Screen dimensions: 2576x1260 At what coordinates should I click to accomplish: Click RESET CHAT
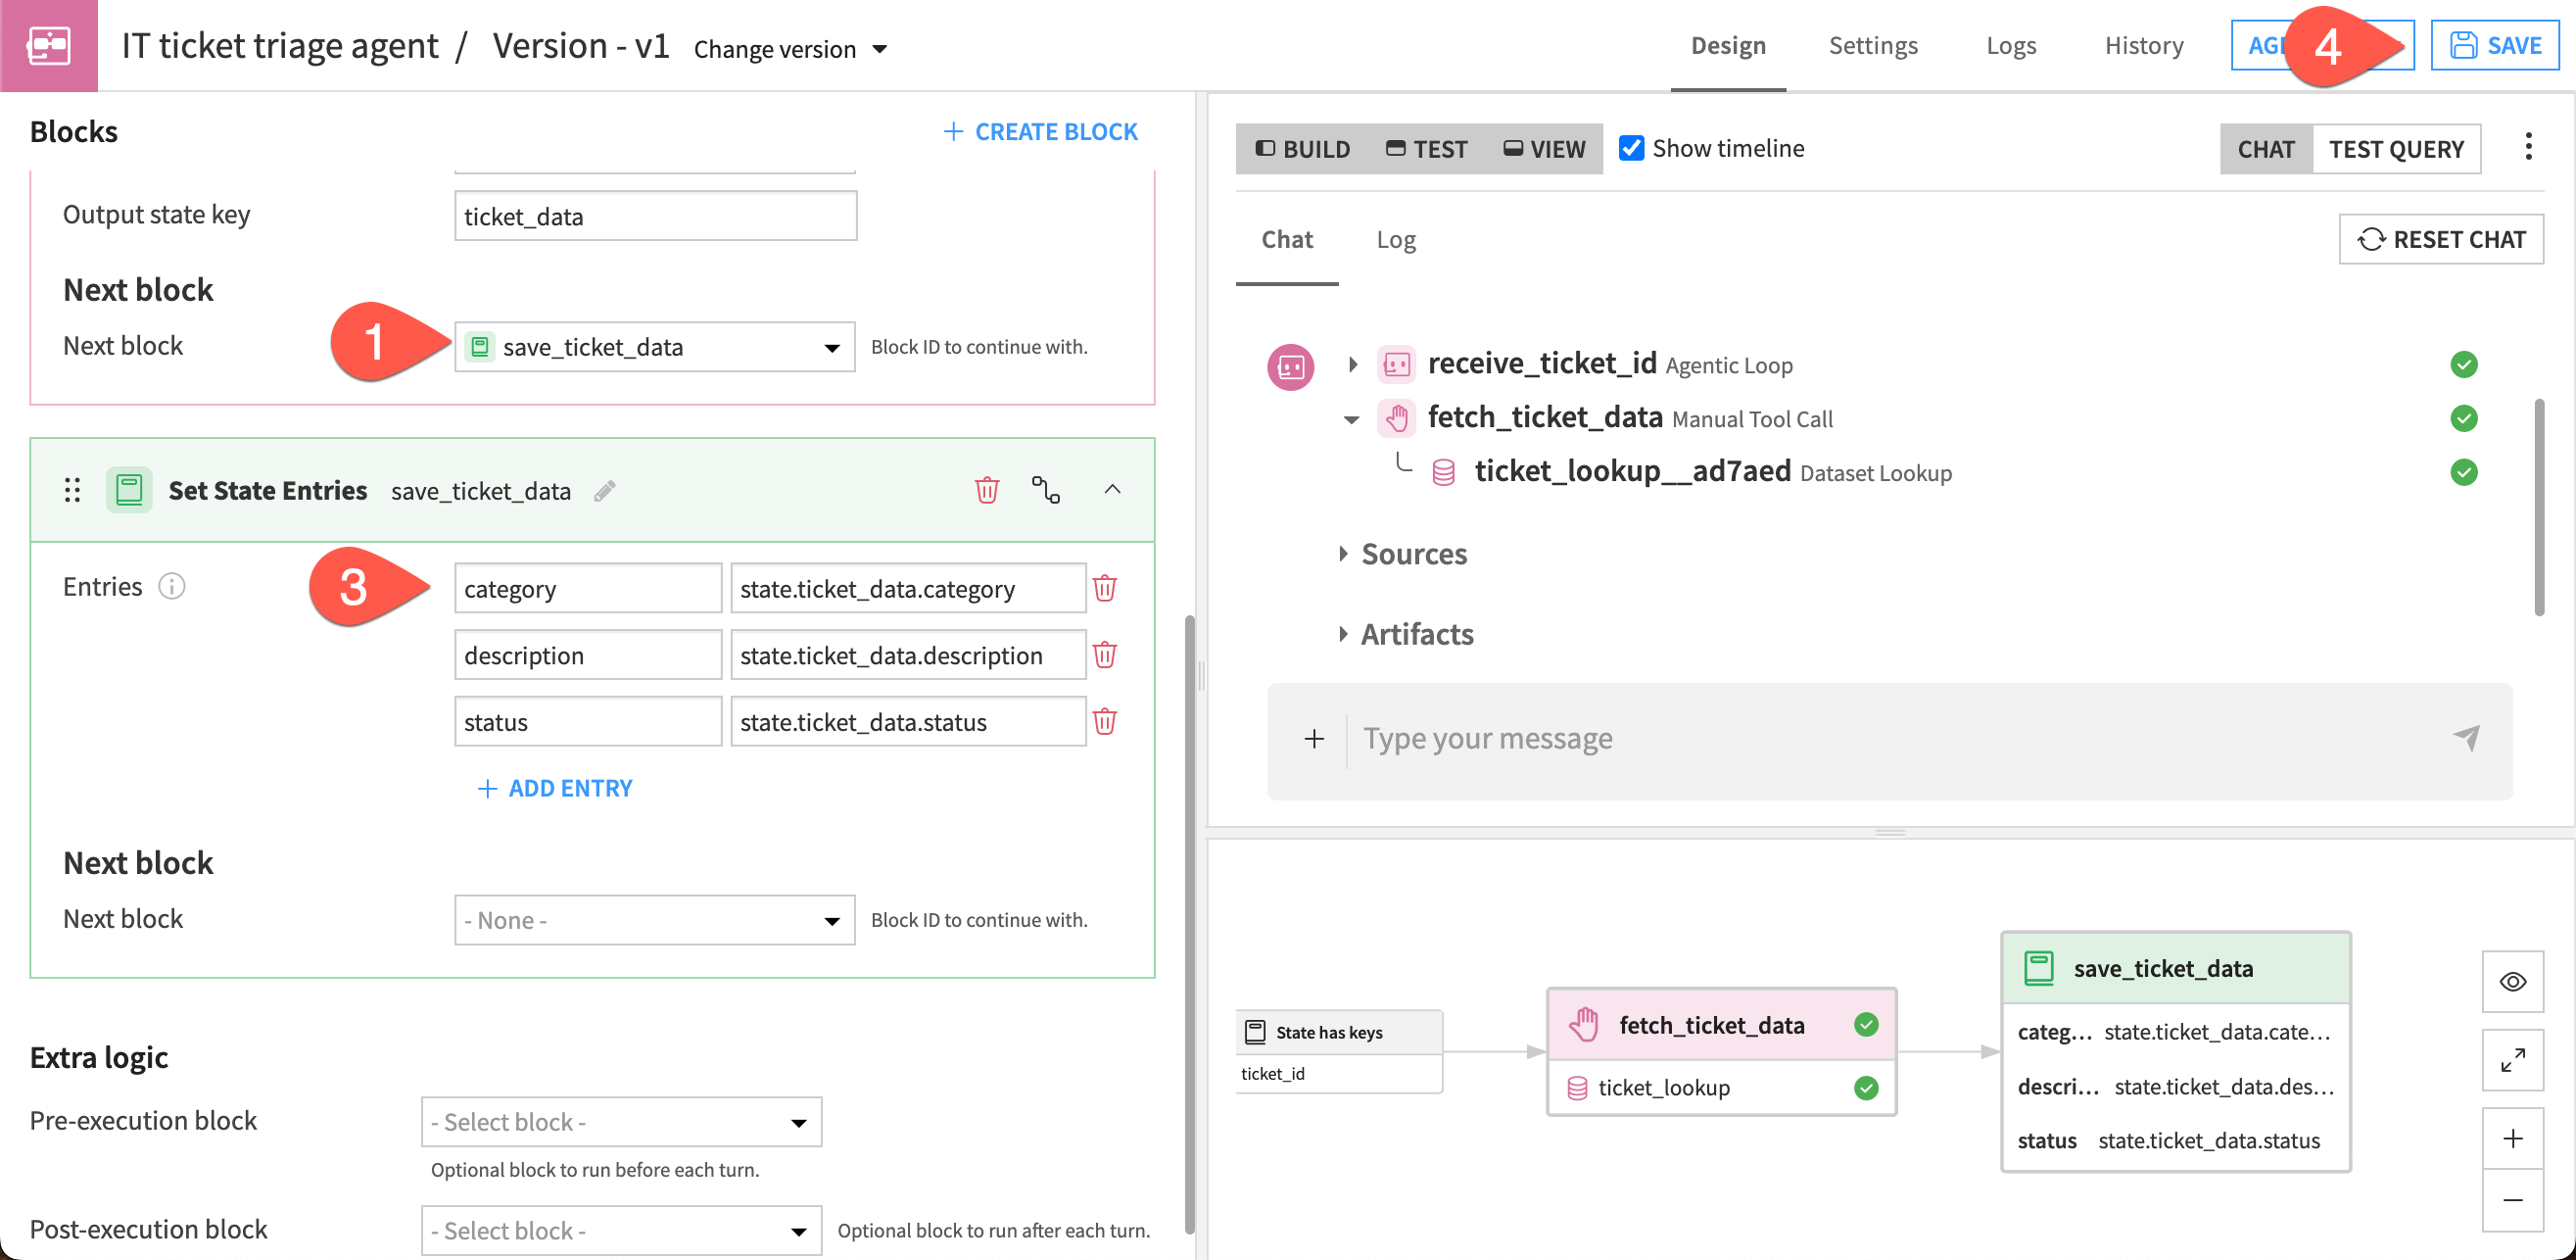(x=2441, y=239)
